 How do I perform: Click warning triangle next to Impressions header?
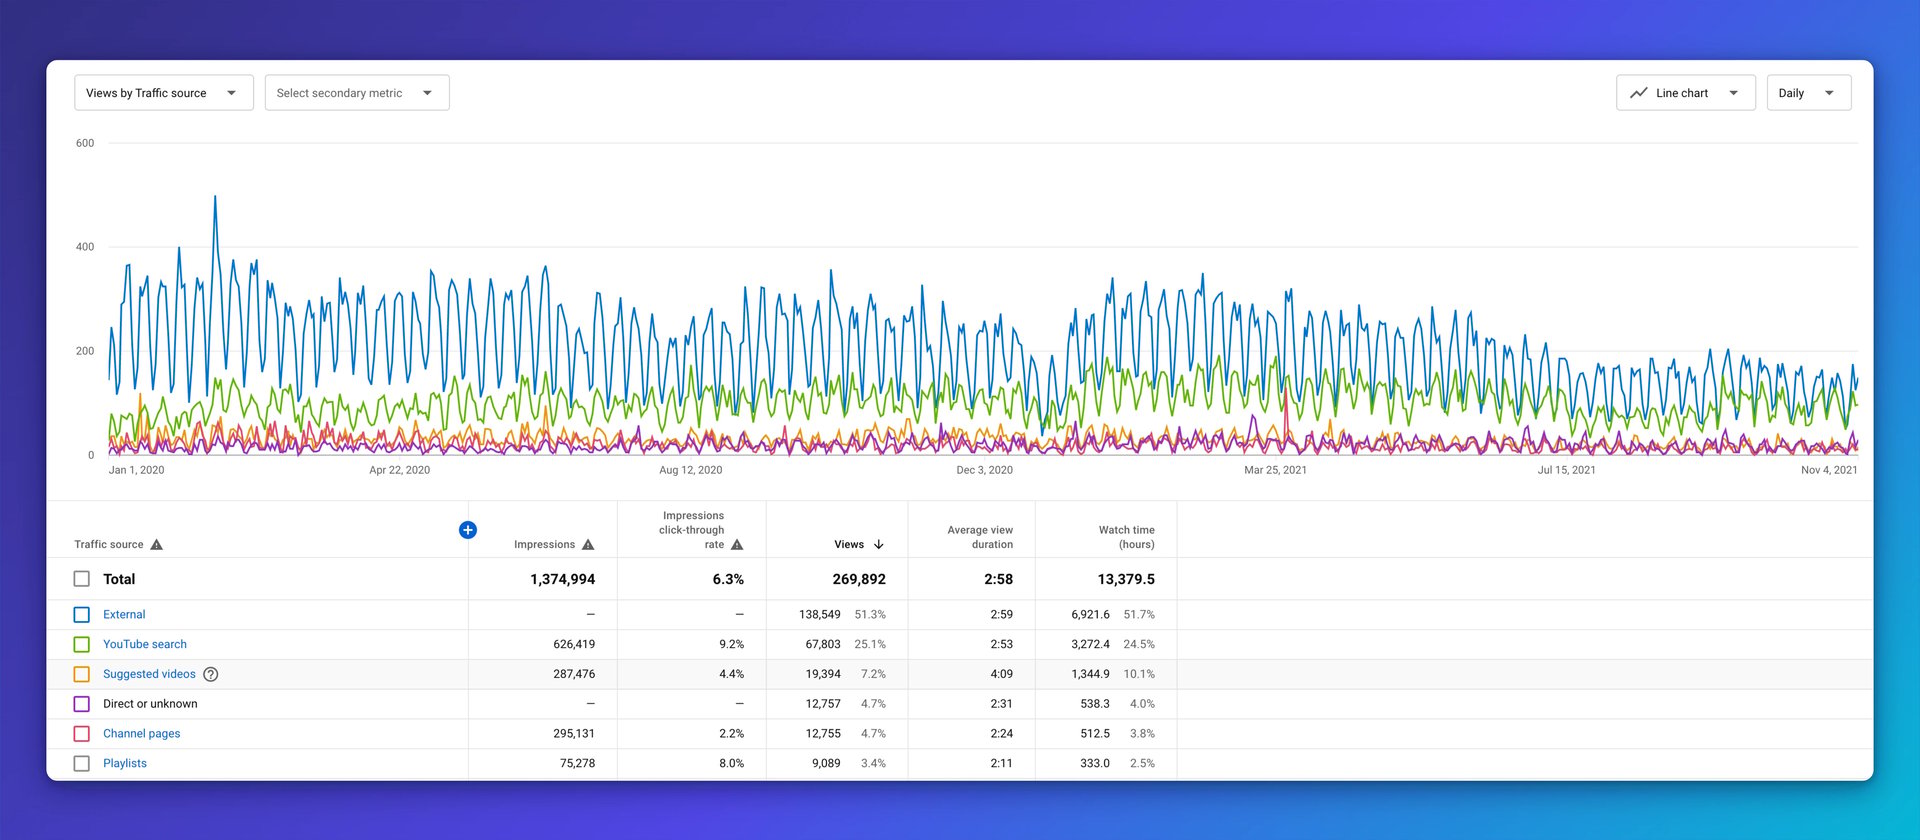(x=588, y=545)
